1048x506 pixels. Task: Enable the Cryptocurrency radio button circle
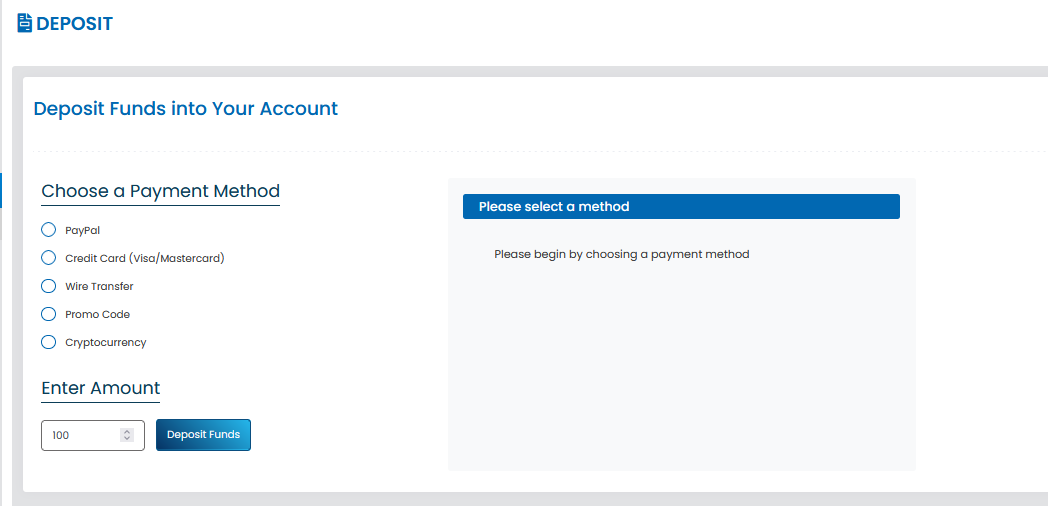click(x=48, y=342)
